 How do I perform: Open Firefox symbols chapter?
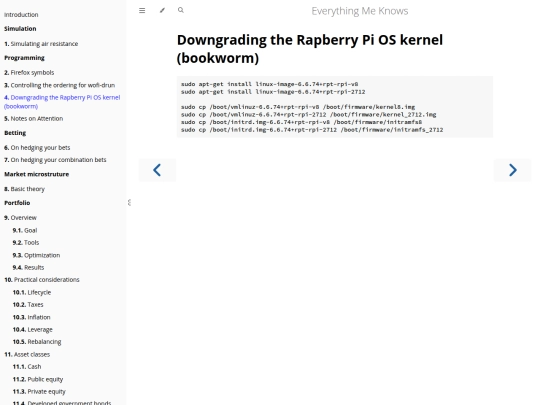coord(29,73)
